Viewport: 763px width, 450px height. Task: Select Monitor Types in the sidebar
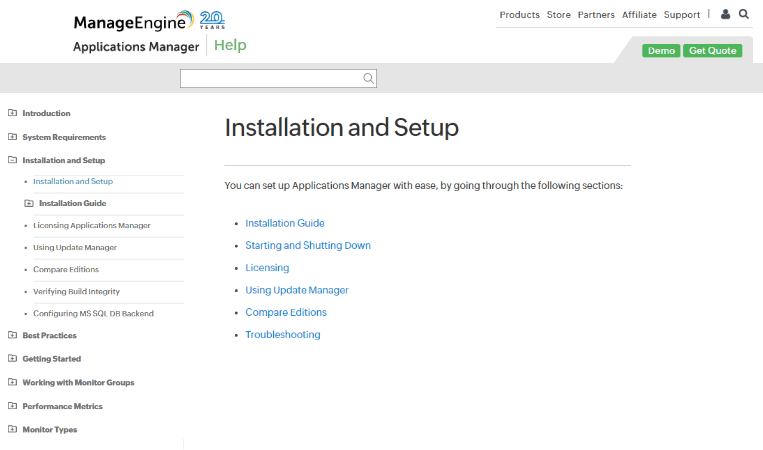point(50,430)
